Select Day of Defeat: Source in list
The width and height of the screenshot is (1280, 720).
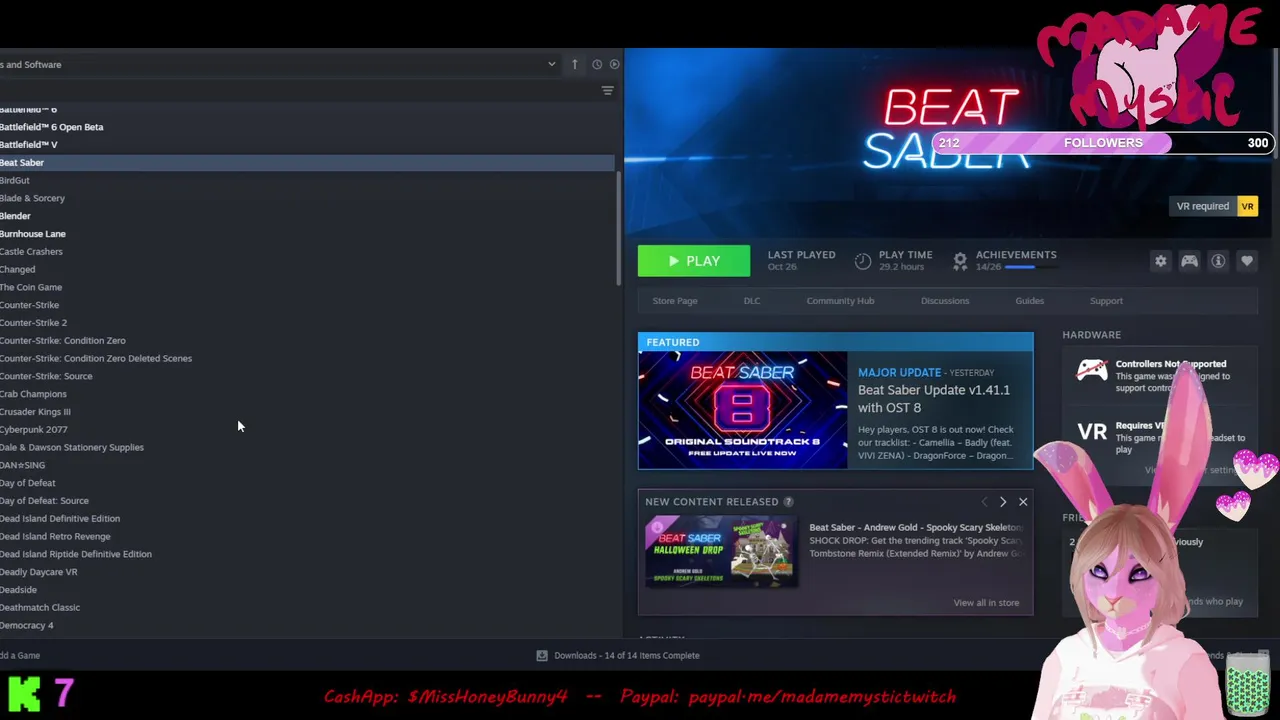click(x=307, y=501)
